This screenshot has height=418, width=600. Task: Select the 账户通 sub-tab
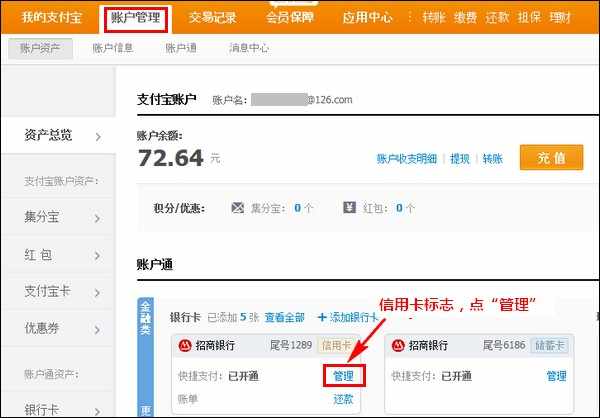181,48
